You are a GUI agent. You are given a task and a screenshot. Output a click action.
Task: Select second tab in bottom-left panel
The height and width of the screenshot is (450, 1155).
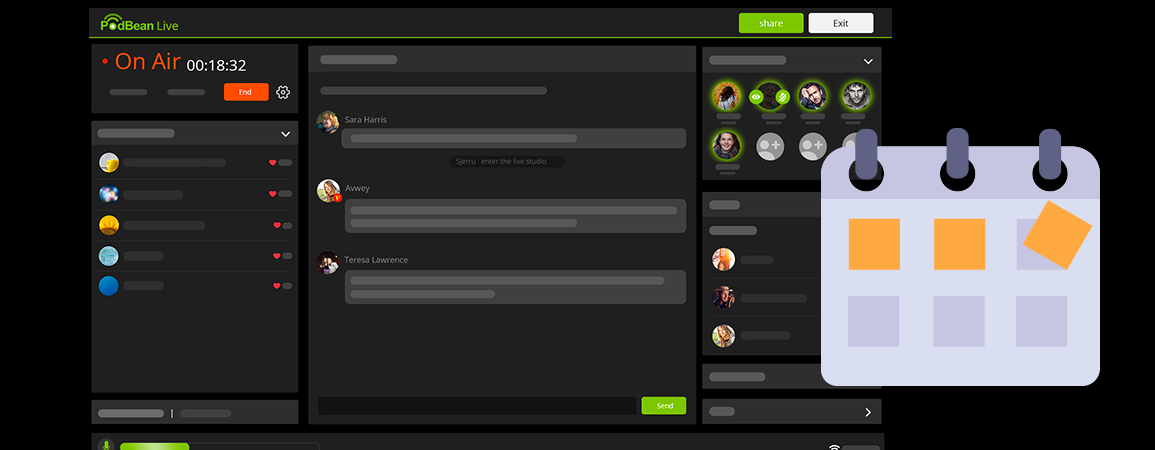[x=205, y=413]
